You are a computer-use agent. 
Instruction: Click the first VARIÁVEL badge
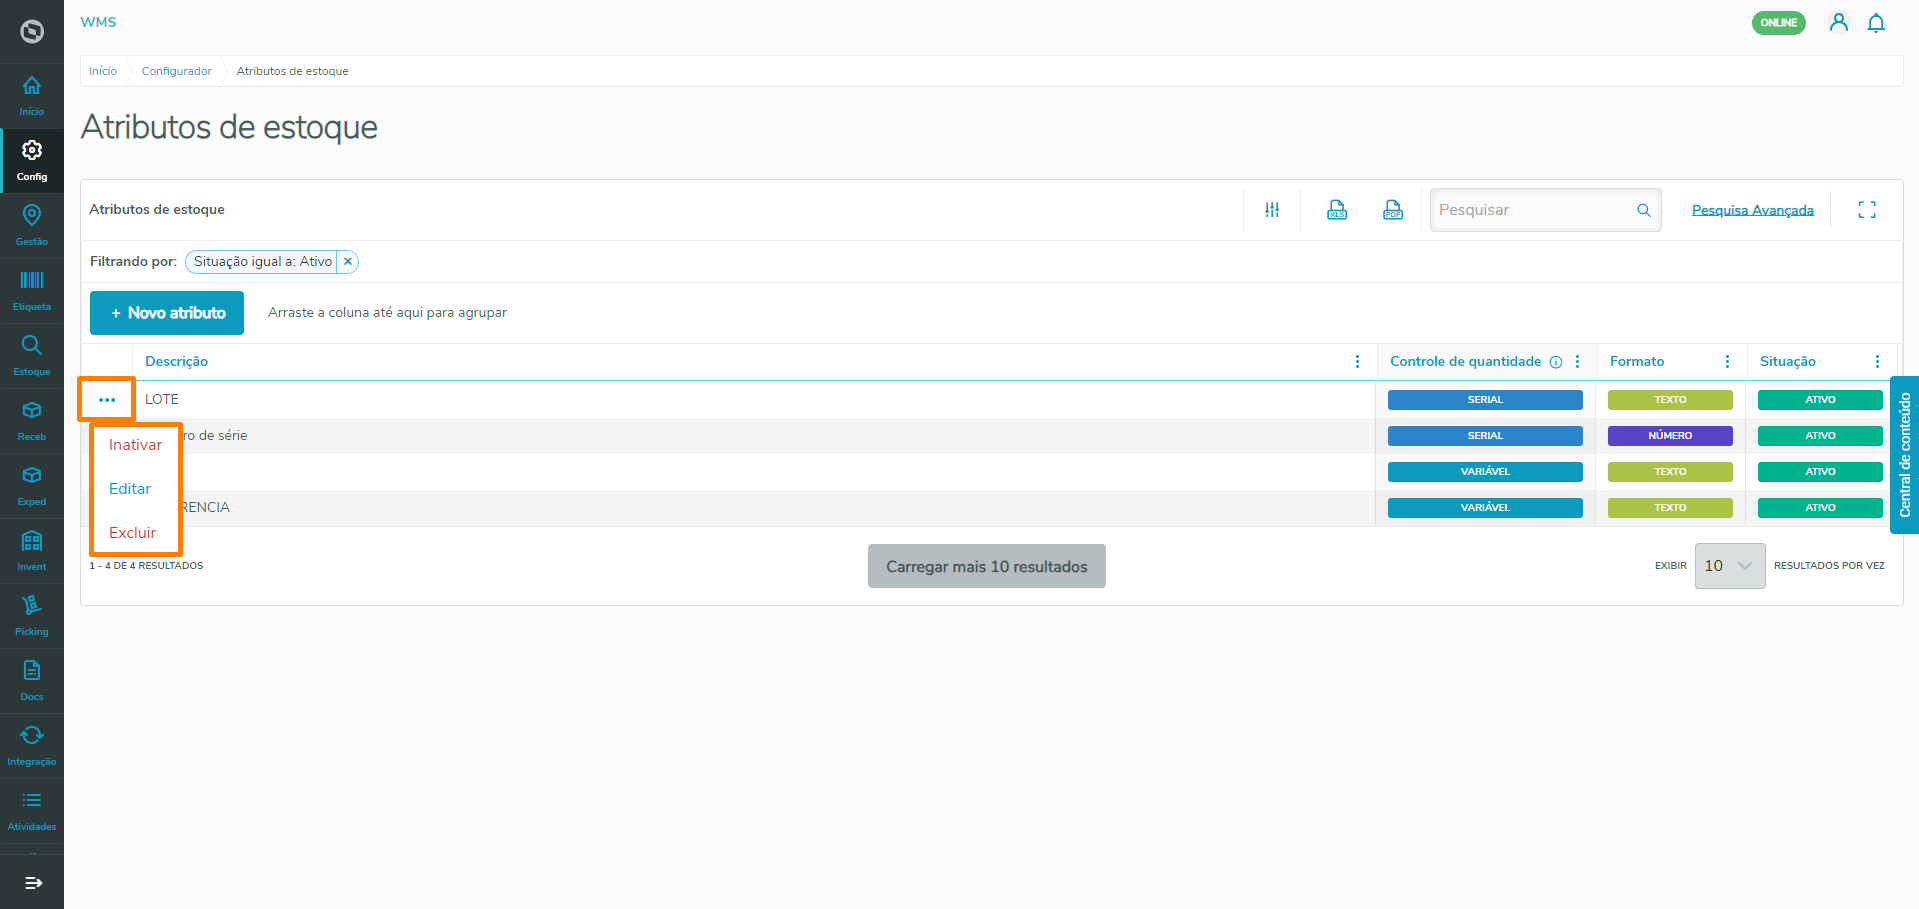point(1485,472)
